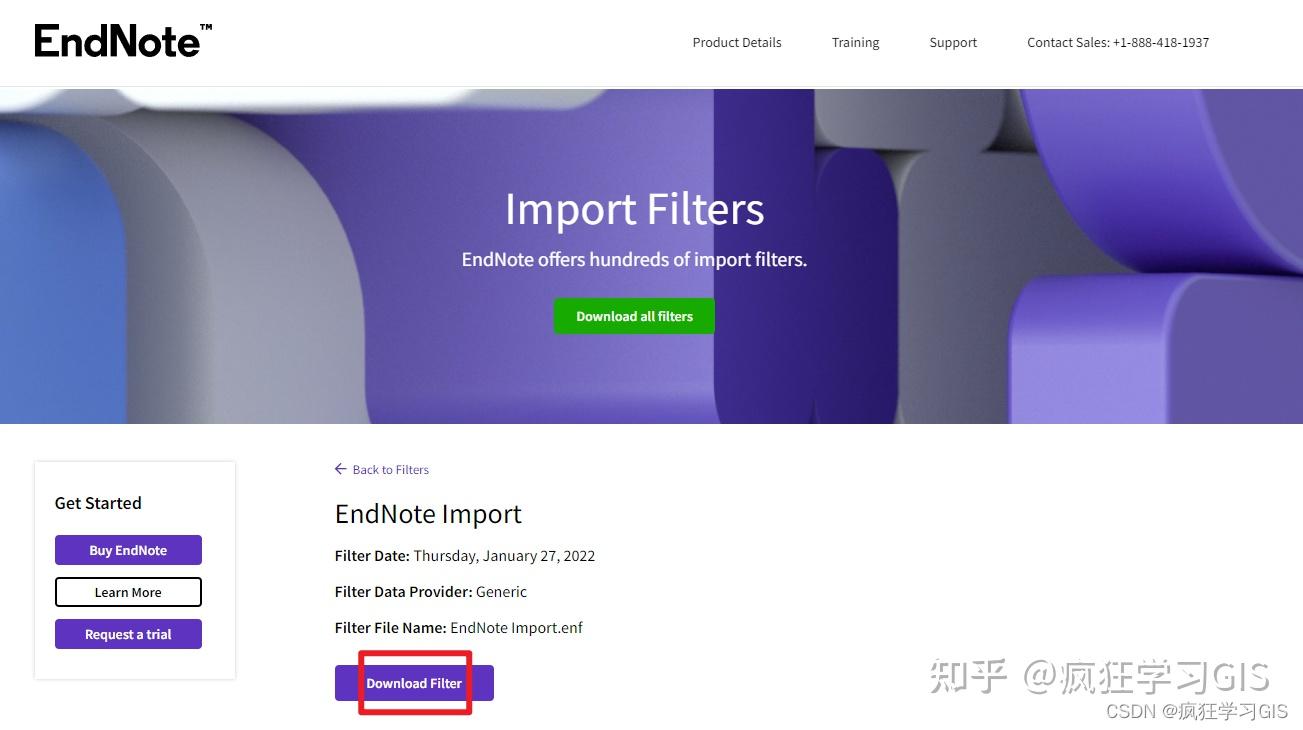Go to the Support page from the header
1303x730 pixels.
(953, 42)
